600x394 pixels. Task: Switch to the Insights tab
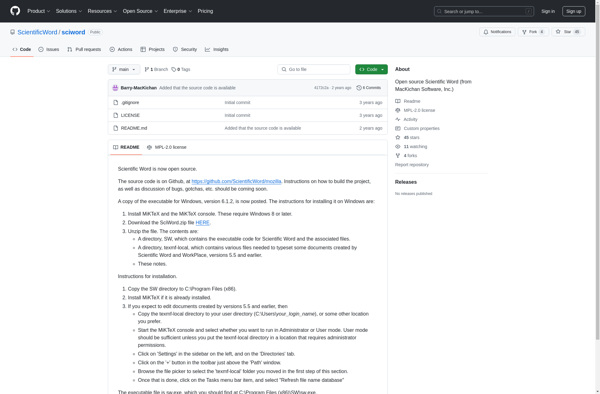click(217, 49)
